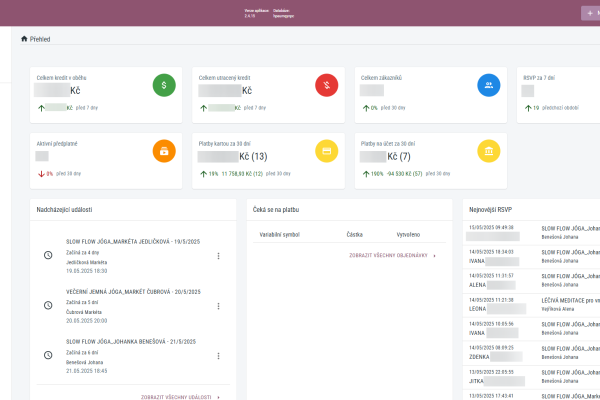600x400 pixels.
Task: Click Nadcházející události panel heading
Action: click(64, 210)
